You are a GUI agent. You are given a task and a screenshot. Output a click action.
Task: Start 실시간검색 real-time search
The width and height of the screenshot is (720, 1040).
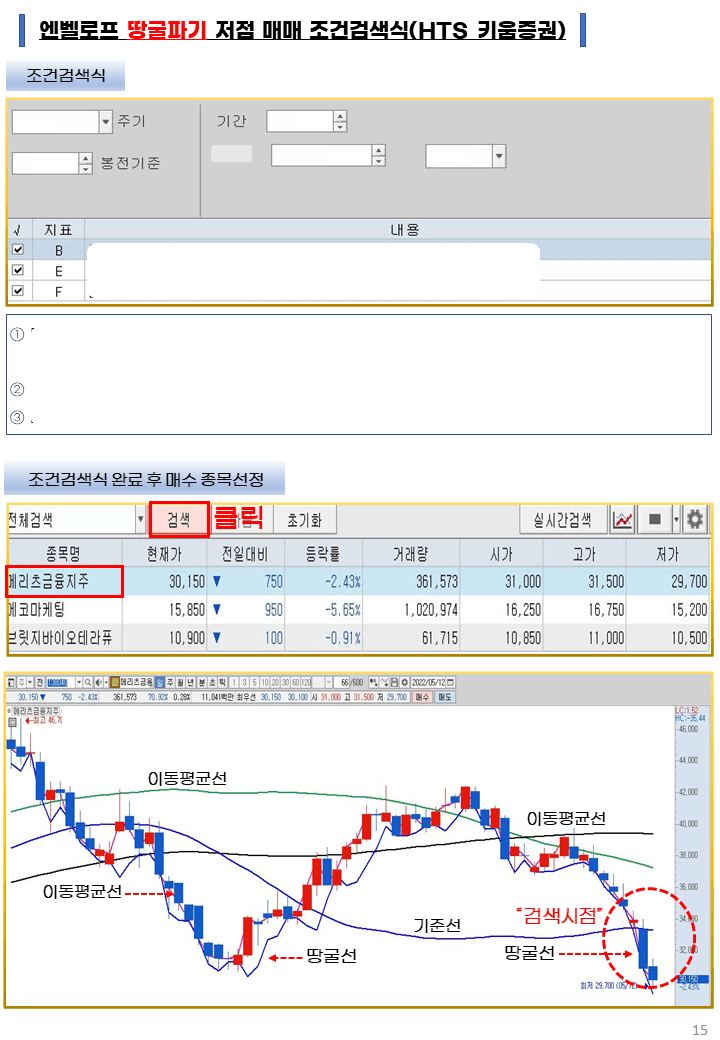[x=564, y=520]
